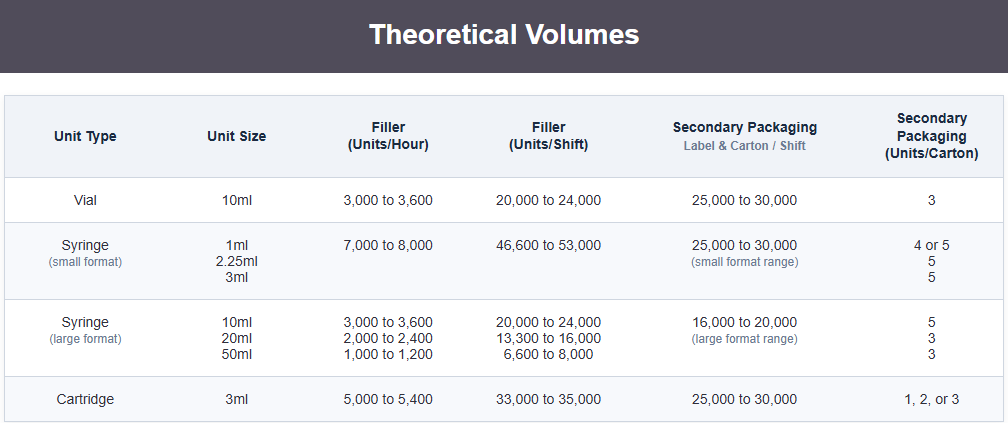Select the Syringe large format cell
The image size is (1008, 423).
pyautogui.click(x=85, y=329)
